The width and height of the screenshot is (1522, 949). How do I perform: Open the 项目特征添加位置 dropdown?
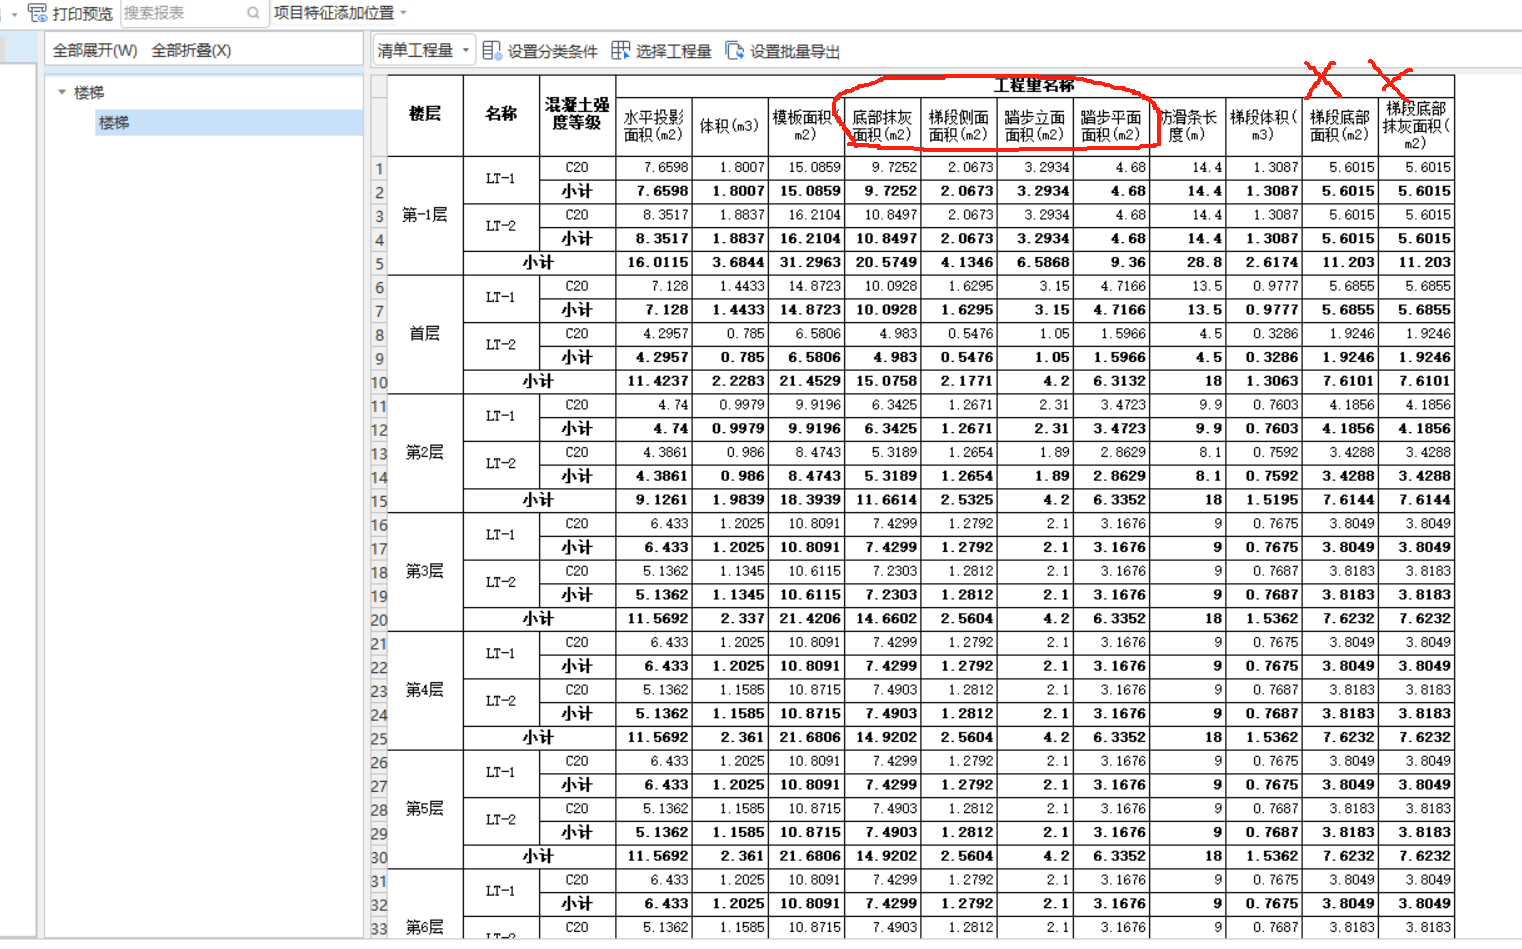tap(340, 13)
